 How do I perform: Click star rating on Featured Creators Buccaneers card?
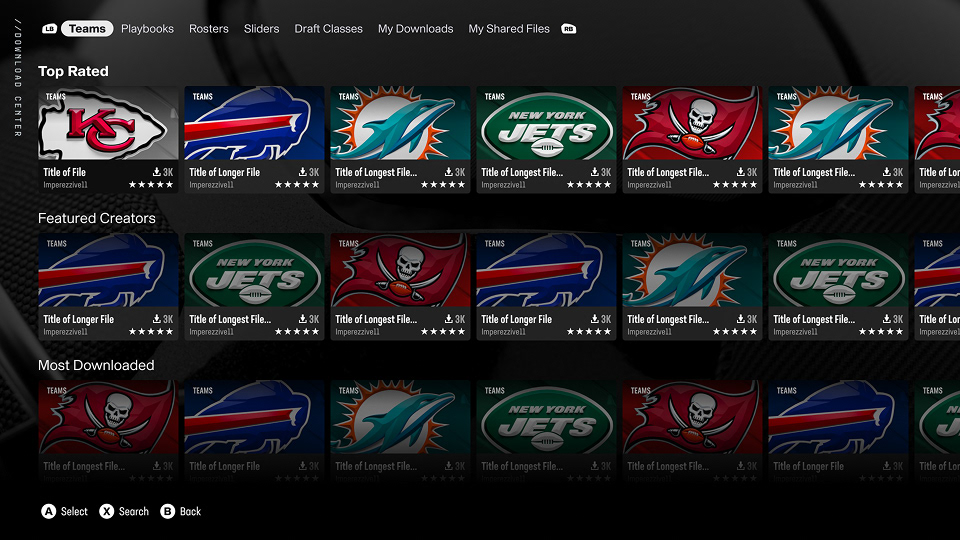click(x=443, y=331)
